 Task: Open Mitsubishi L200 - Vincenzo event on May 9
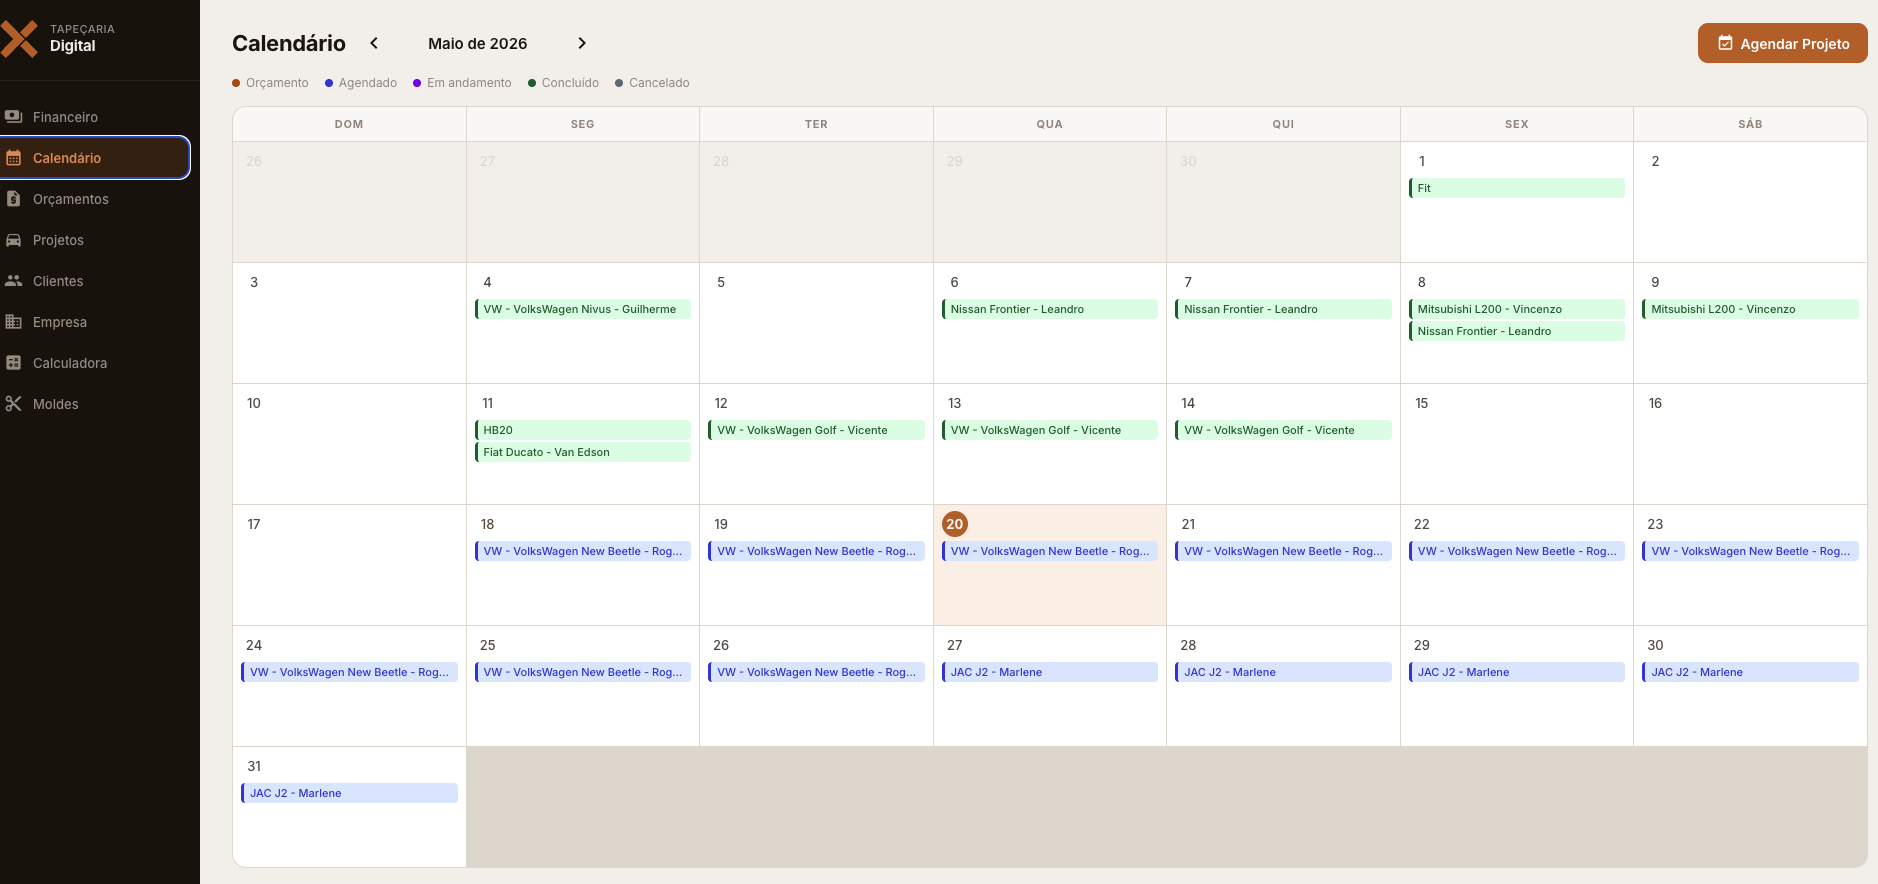[x=1750, y=309]
